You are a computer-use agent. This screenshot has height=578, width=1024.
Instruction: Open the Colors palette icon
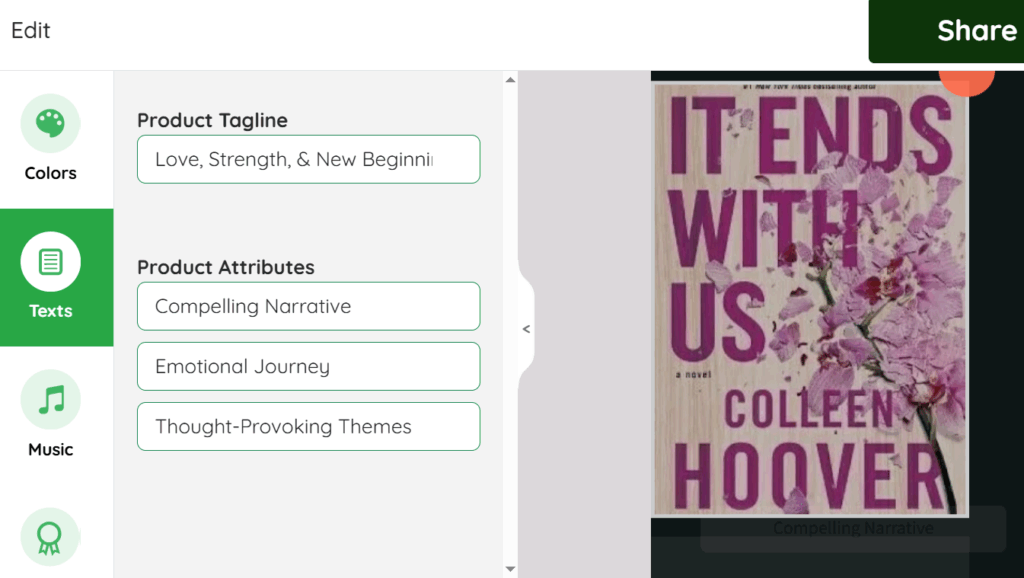click(x=50, y=124)
